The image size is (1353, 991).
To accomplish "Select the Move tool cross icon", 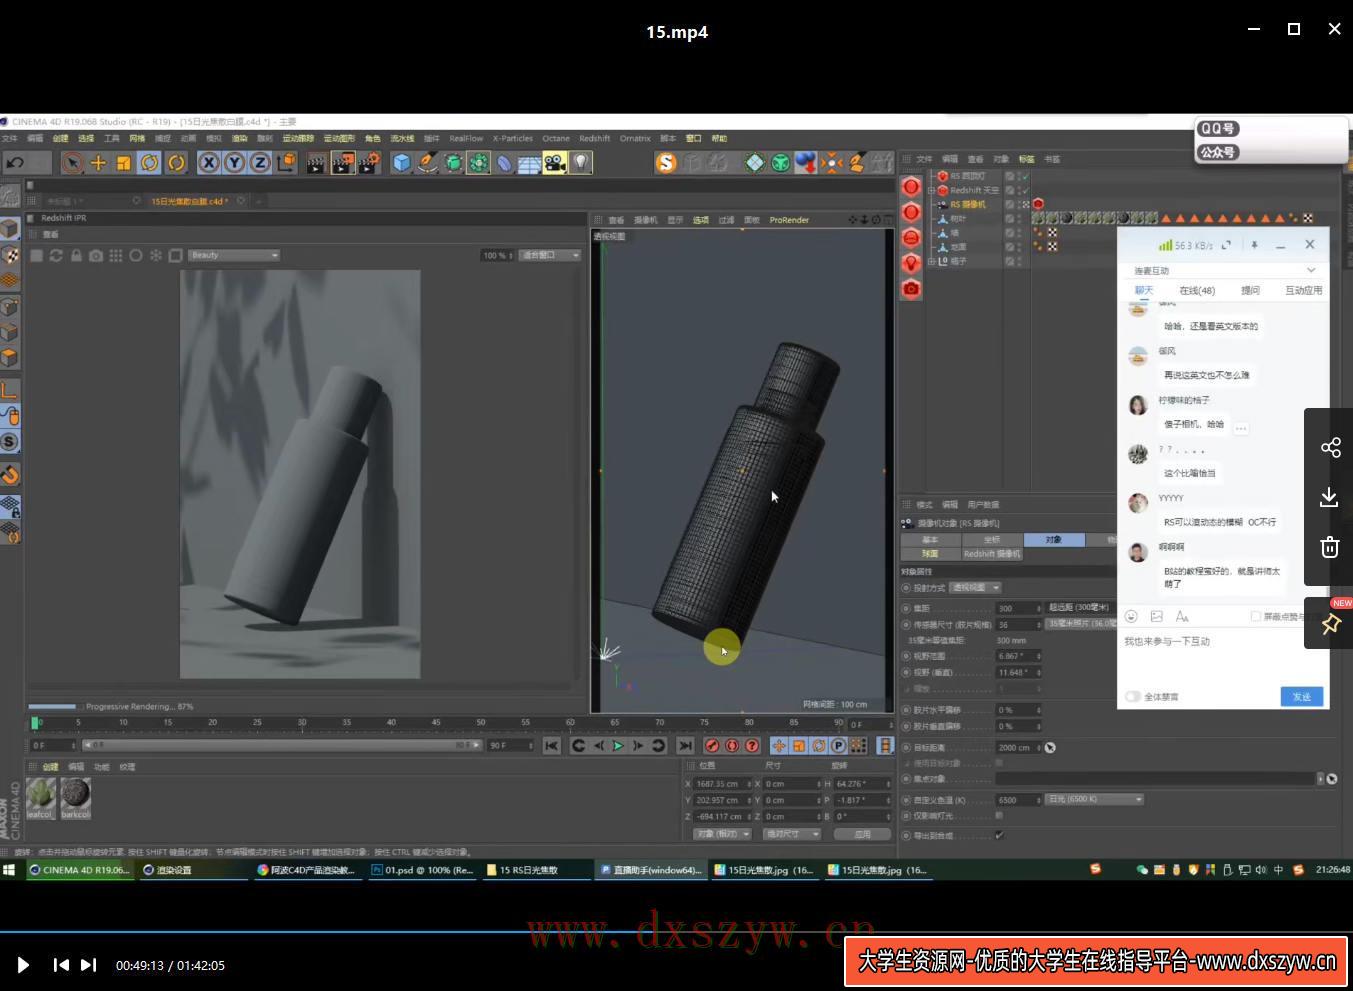I will coord(98,162).
